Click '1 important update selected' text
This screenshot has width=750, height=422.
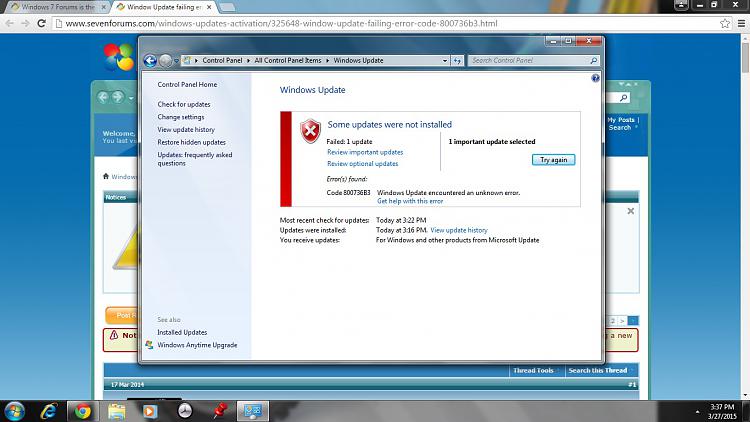pos(492,142)
